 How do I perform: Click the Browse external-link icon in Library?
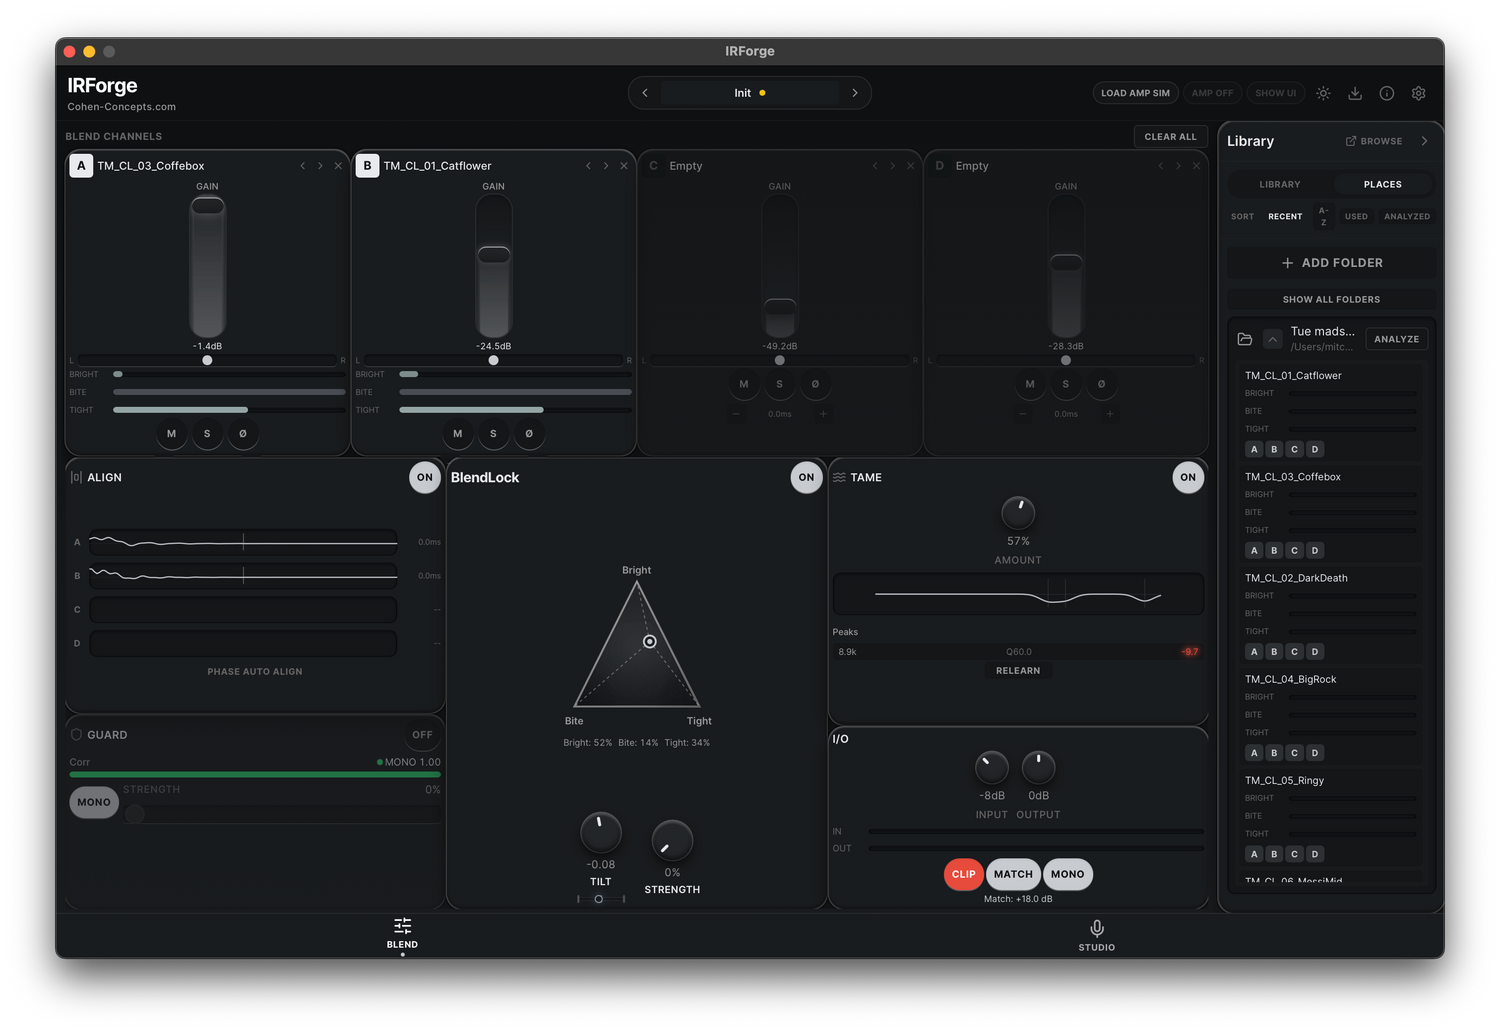pyautogui.click(x=1351, y=141)
